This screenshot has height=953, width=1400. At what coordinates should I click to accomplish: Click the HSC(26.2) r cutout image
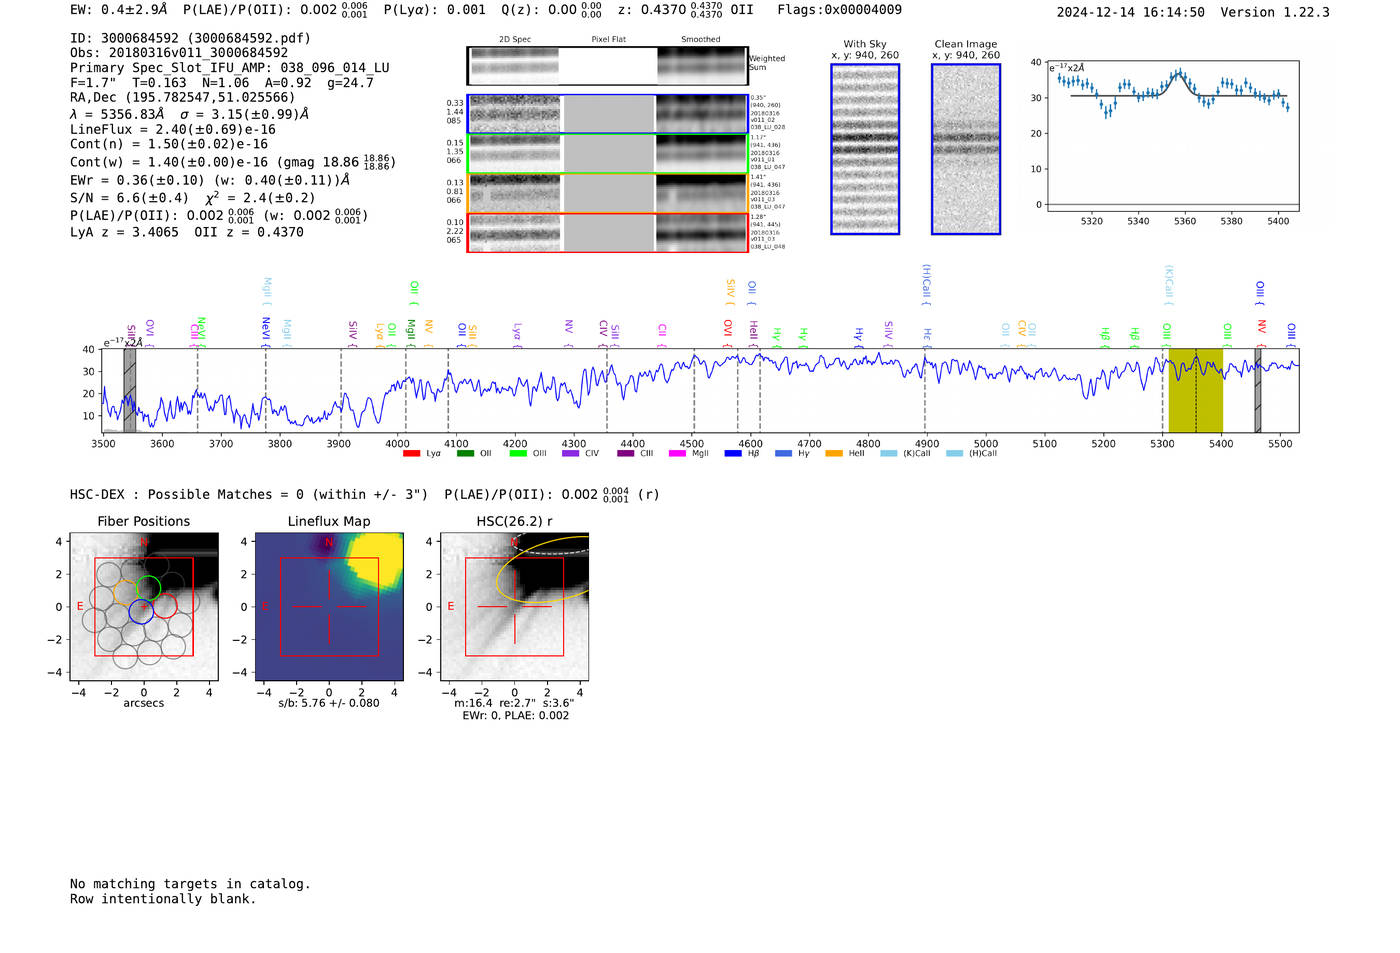[x=515, y=607]
